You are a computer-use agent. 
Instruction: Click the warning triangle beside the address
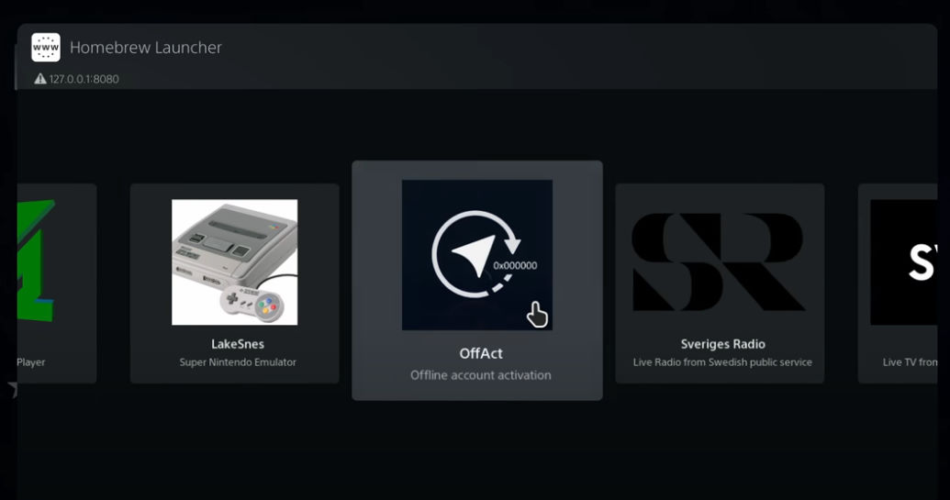click(x=40, y=79)
